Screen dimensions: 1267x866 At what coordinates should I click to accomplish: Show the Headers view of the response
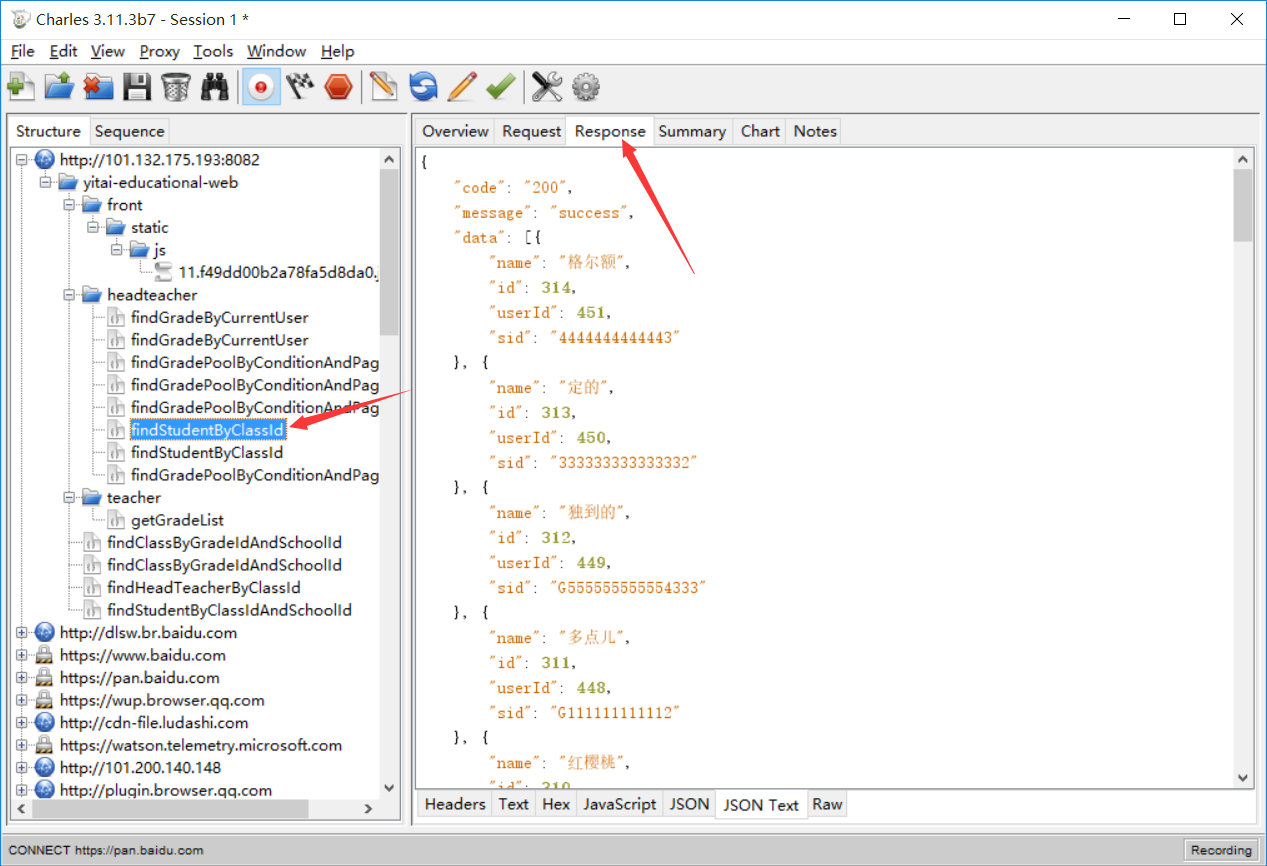(x=455, y=804)
